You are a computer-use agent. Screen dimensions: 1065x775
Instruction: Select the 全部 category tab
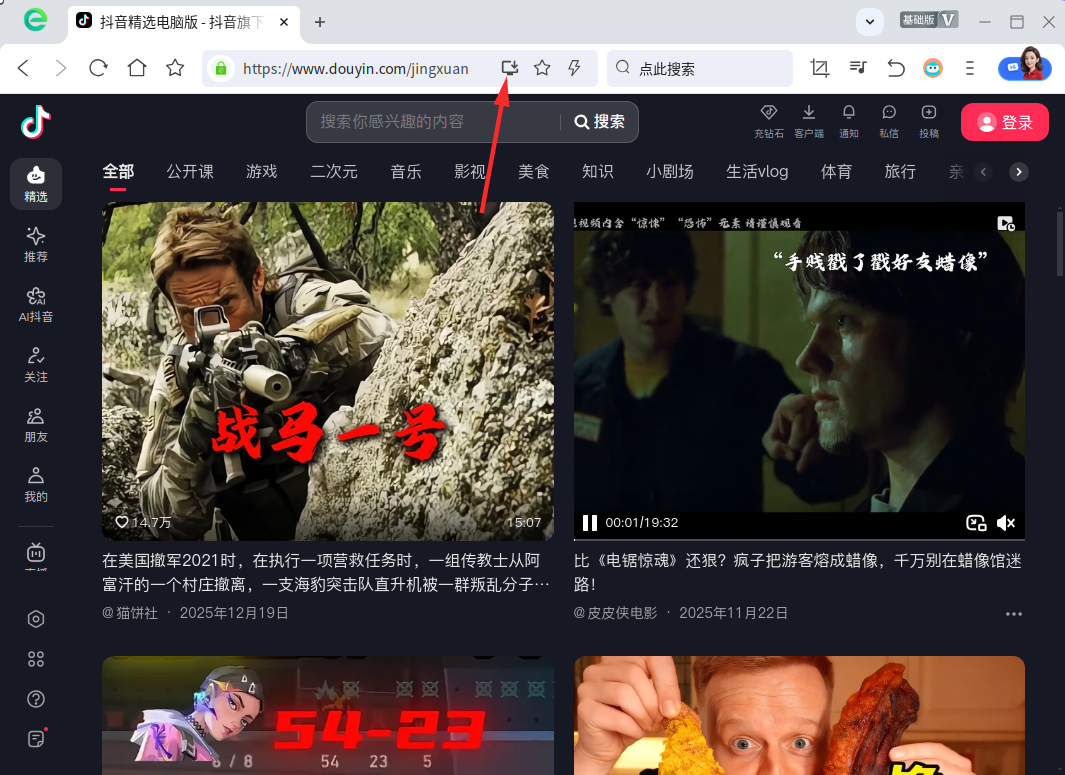118,172
